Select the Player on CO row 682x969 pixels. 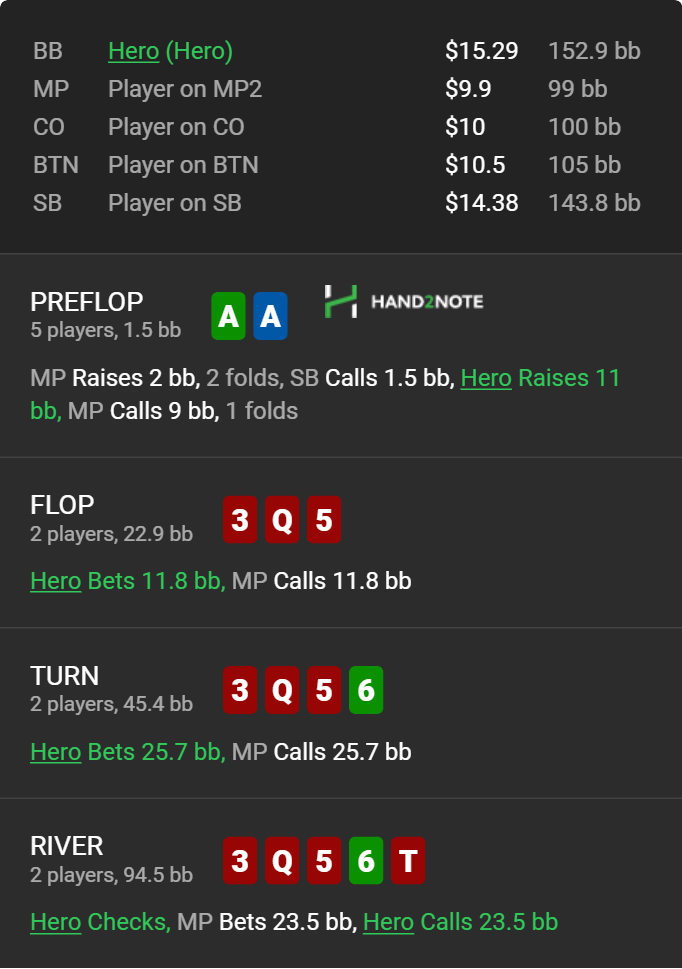pos(337,127)
